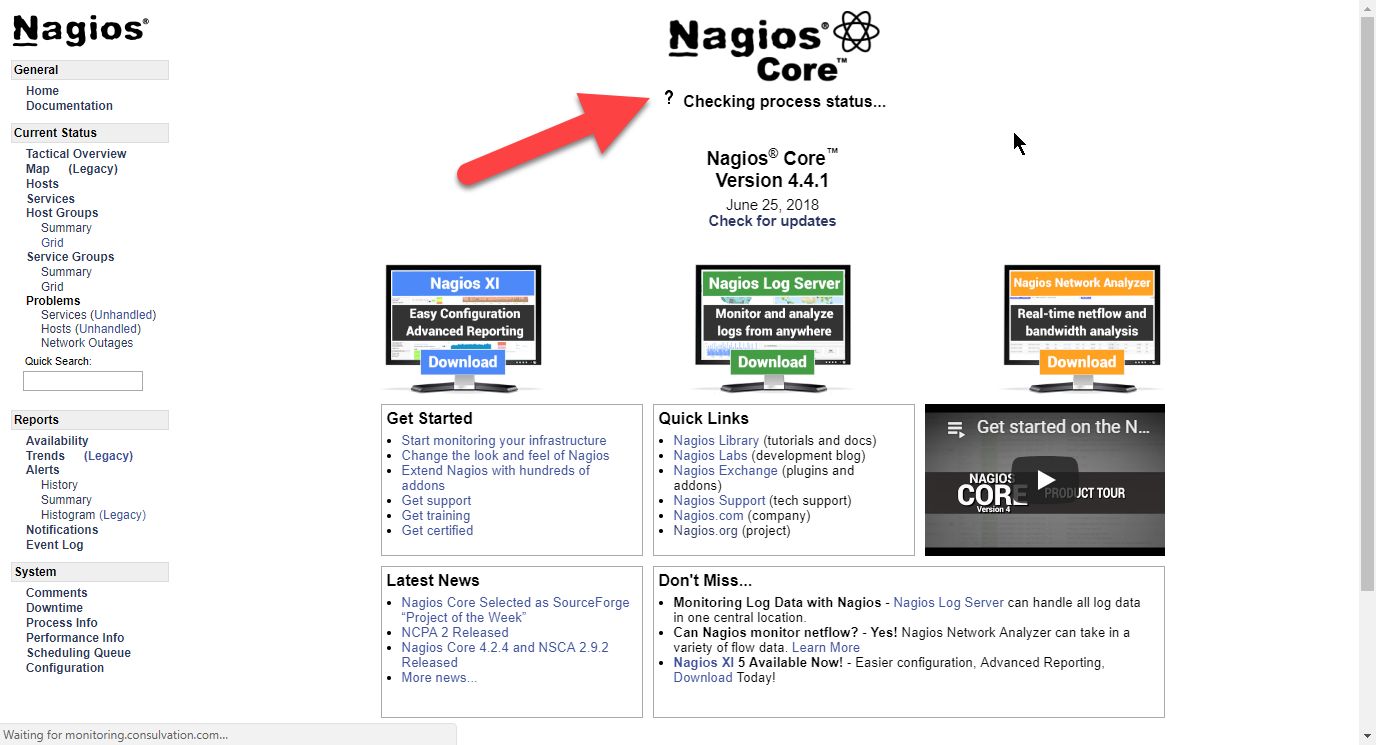
Task: View Hosts under Problems
Action: pos(56,329)
